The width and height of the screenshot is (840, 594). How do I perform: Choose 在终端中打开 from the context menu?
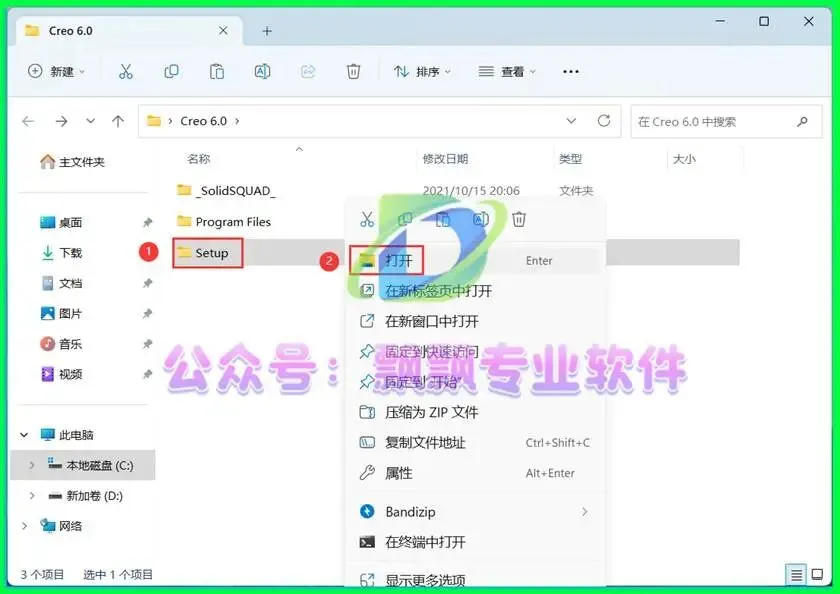475,542
